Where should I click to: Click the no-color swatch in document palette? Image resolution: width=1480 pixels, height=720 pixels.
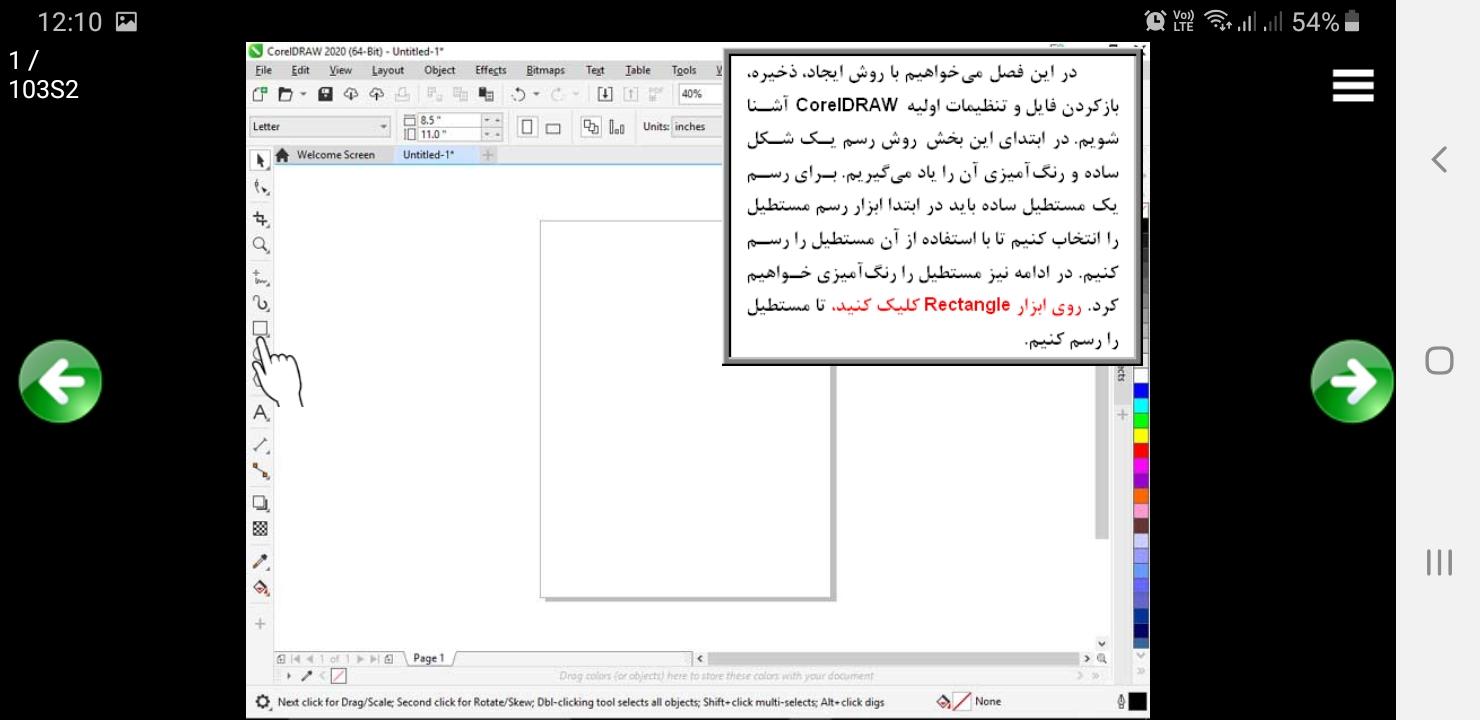click(x=338, y=676)
